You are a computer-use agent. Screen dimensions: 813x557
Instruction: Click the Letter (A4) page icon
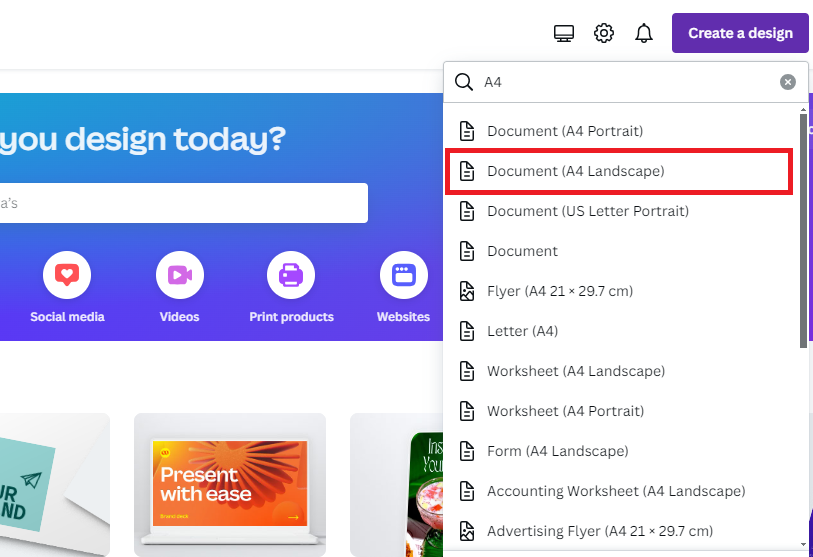click(467, 331)
